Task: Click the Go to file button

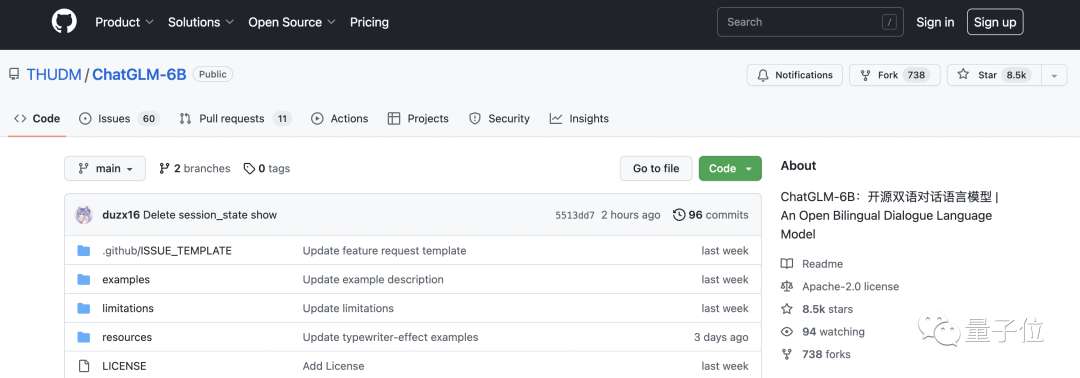Action: tap(656, 168)
